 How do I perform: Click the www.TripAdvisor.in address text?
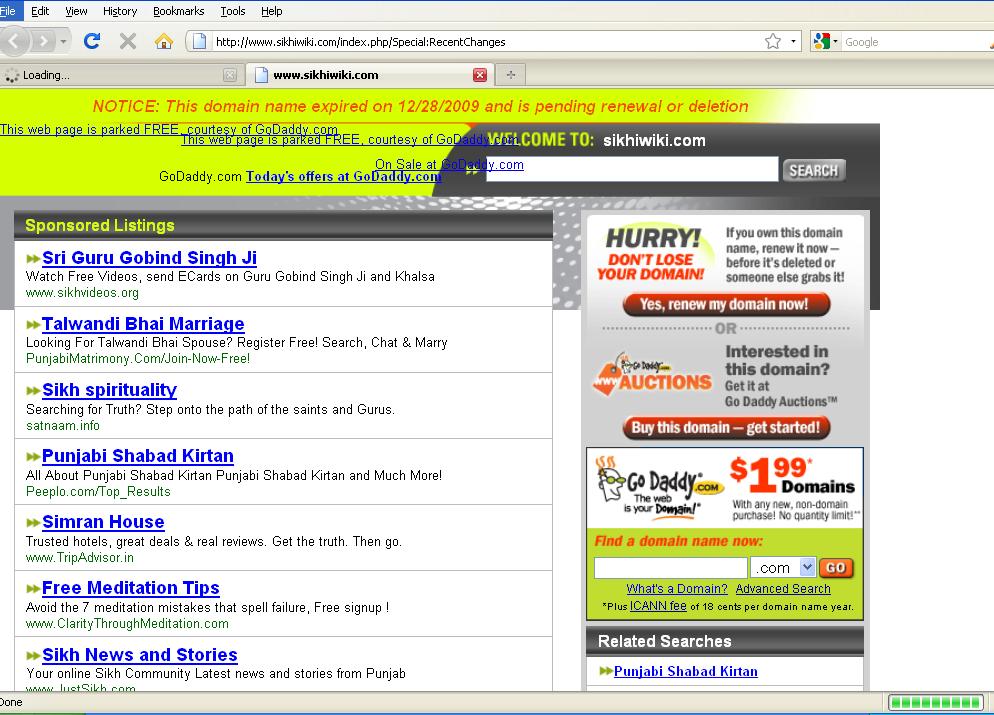79,558
